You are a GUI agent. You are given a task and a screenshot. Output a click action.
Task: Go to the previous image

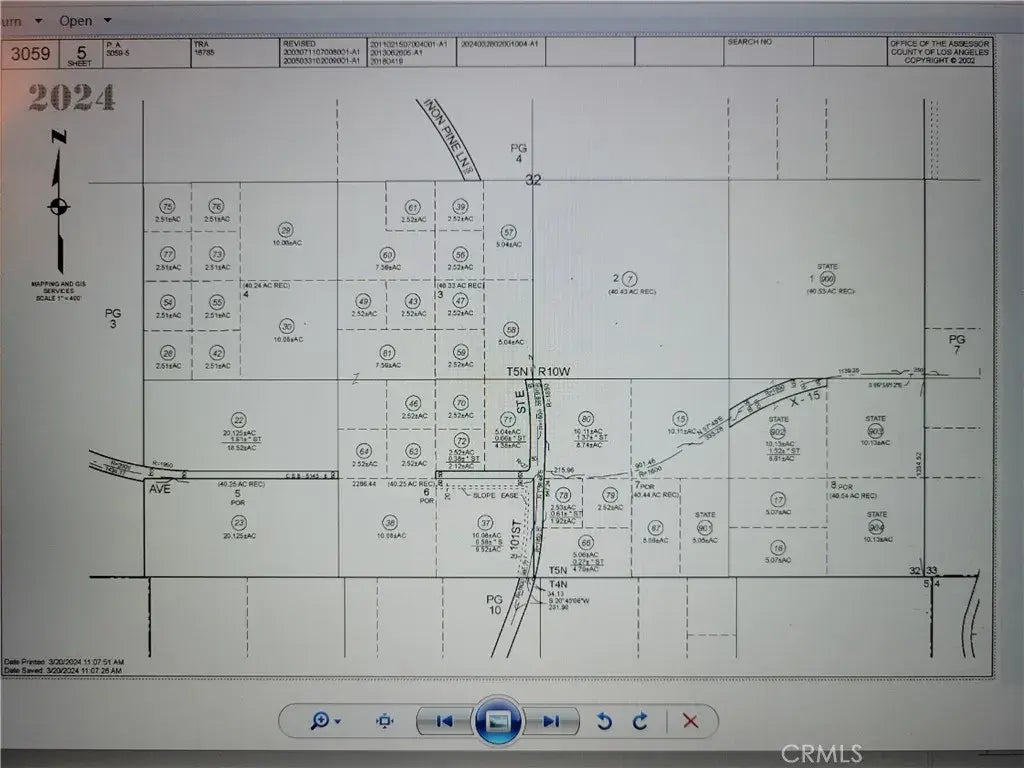pos(445,721)
